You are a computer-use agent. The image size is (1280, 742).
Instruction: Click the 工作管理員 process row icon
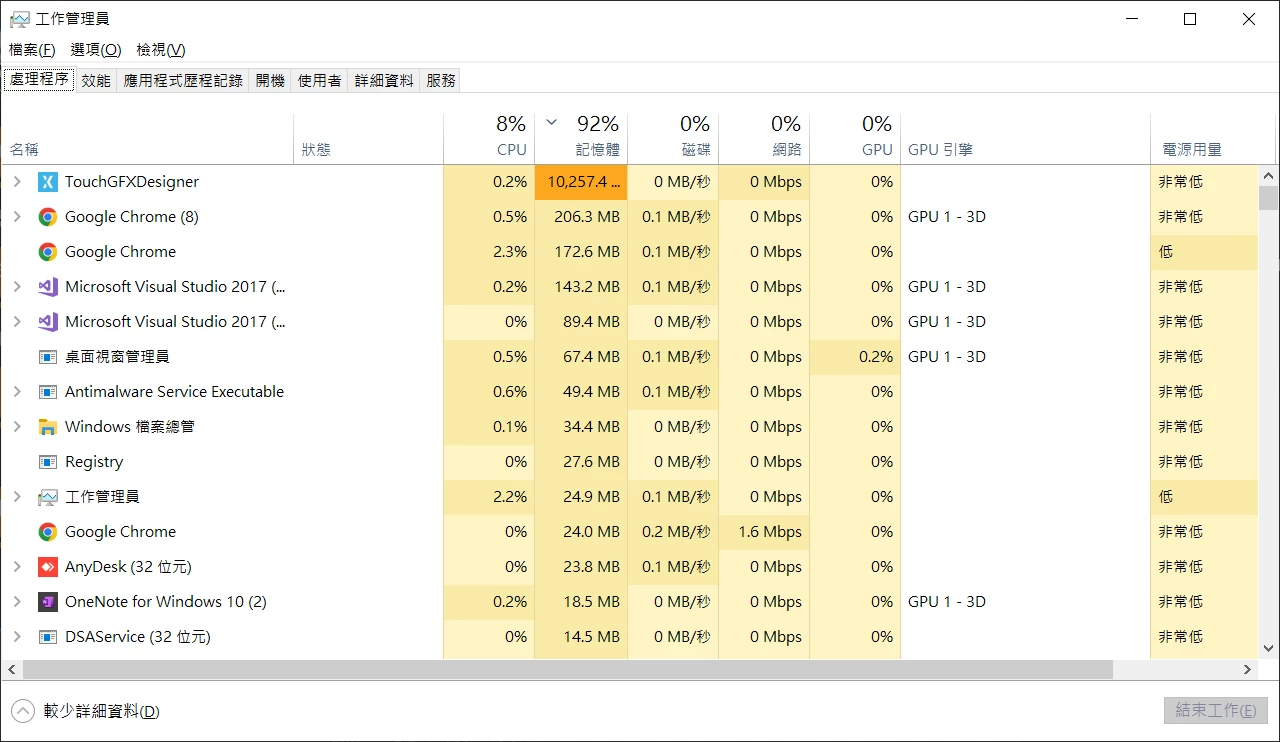click(x=47, y=497)
